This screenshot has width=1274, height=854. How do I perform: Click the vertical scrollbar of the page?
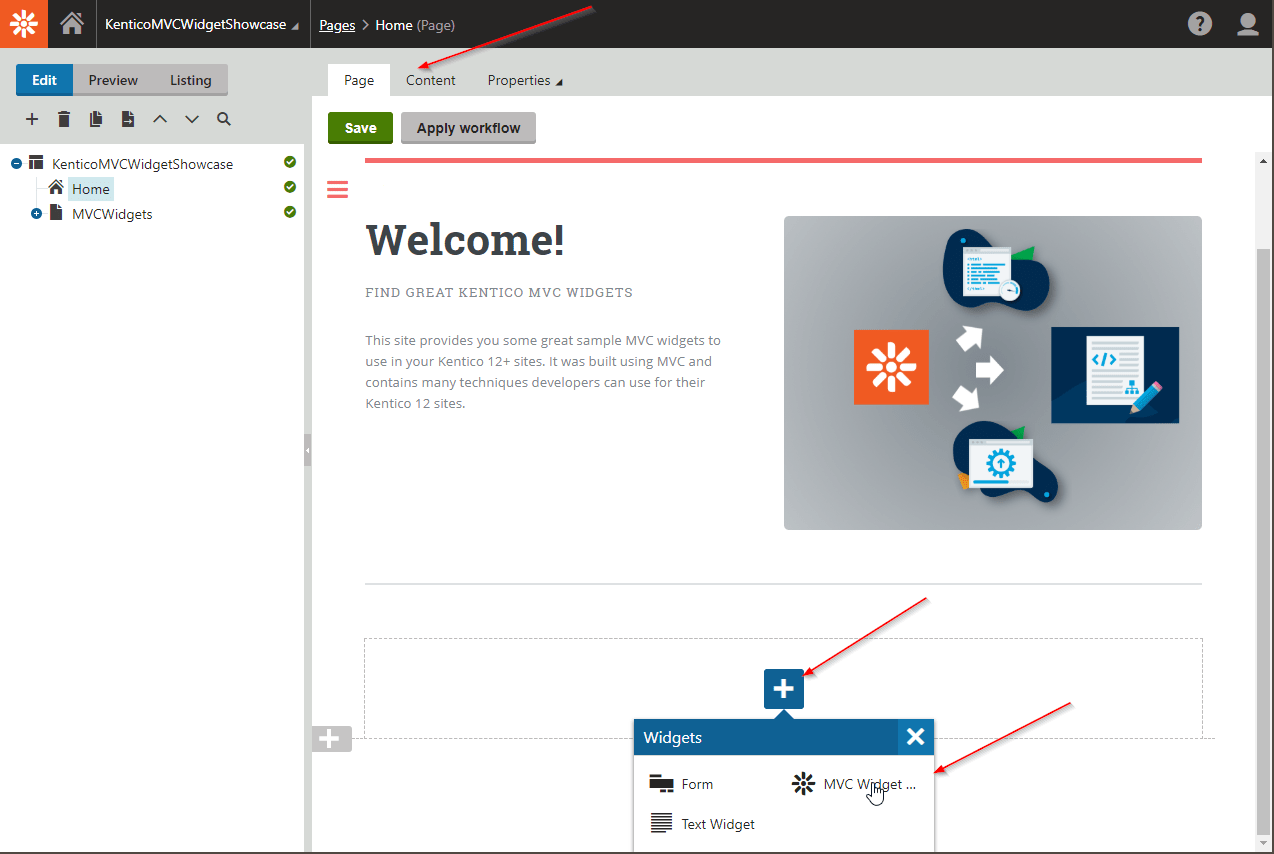tap(1264, 540)
